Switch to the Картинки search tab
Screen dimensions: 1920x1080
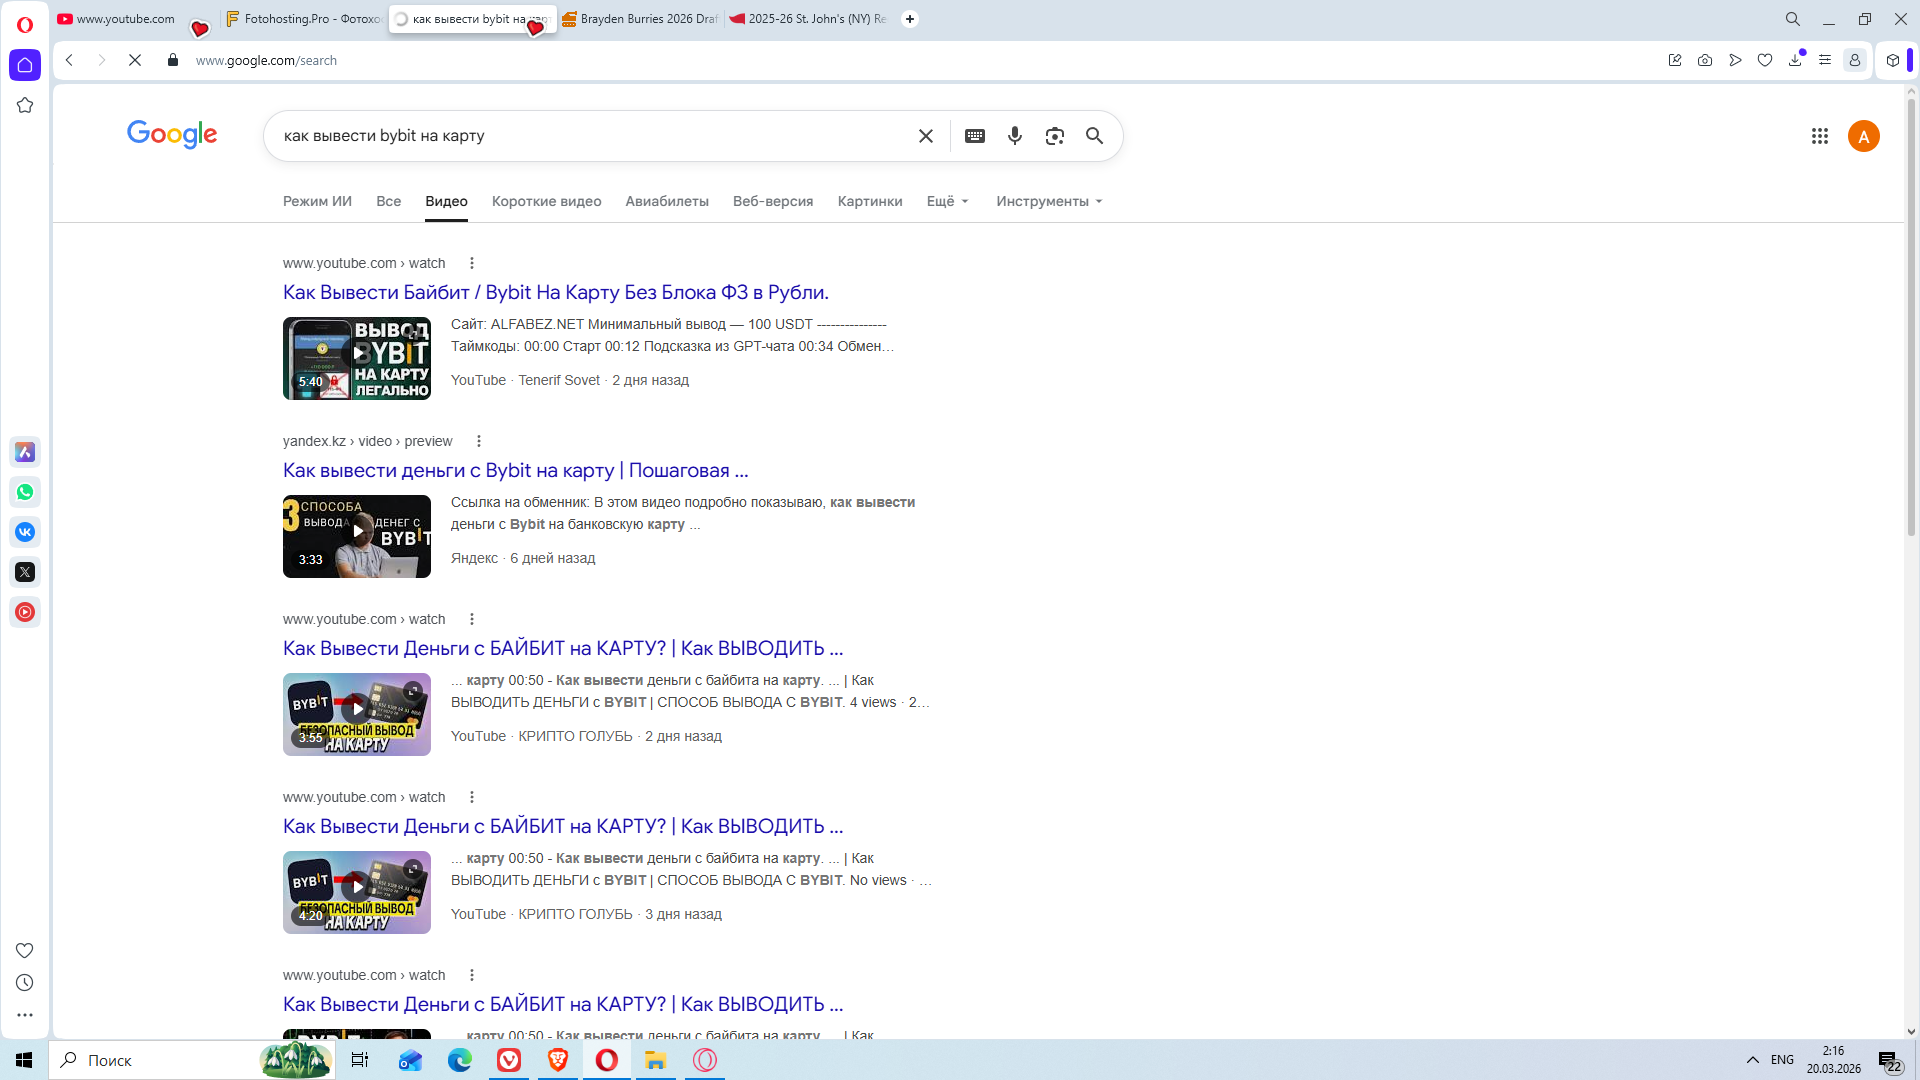click(x=869, y=201)
